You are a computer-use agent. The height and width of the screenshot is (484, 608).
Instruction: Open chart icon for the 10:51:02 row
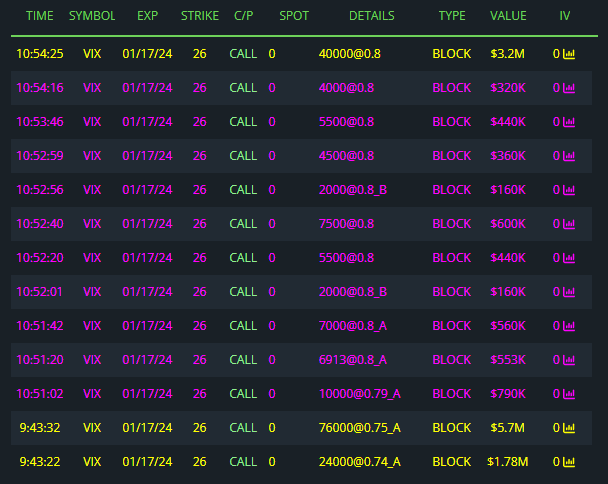click(569, 394)
